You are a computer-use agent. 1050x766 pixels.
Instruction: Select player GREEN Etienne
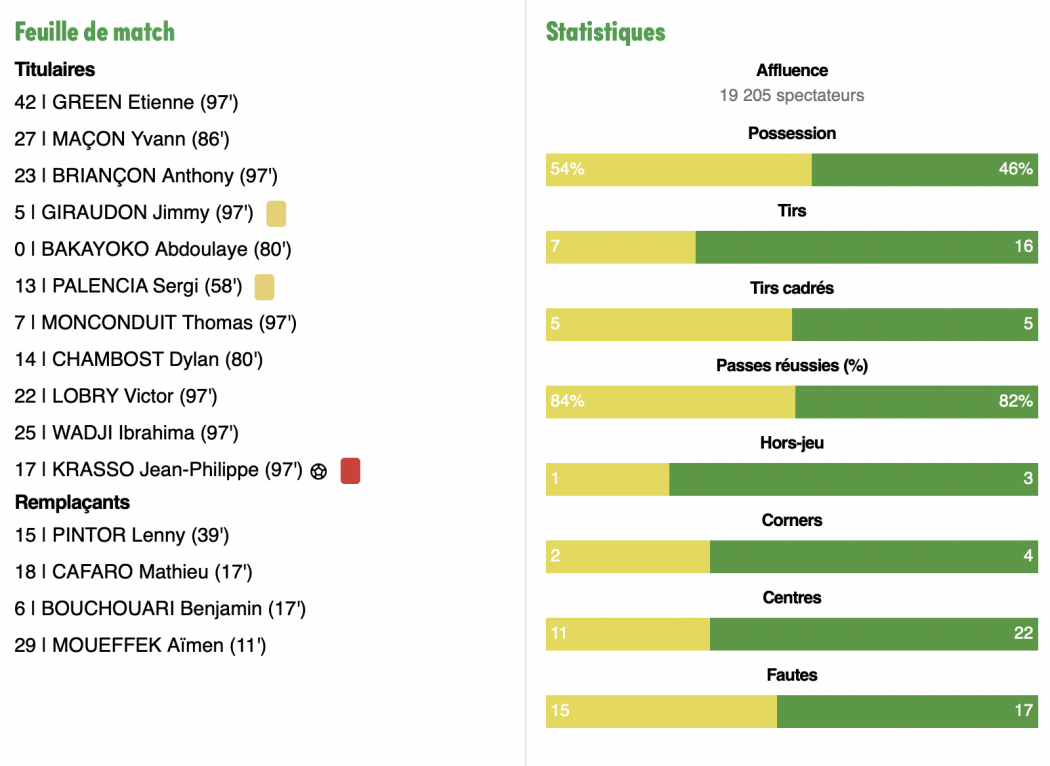click(x=127, y=103)
